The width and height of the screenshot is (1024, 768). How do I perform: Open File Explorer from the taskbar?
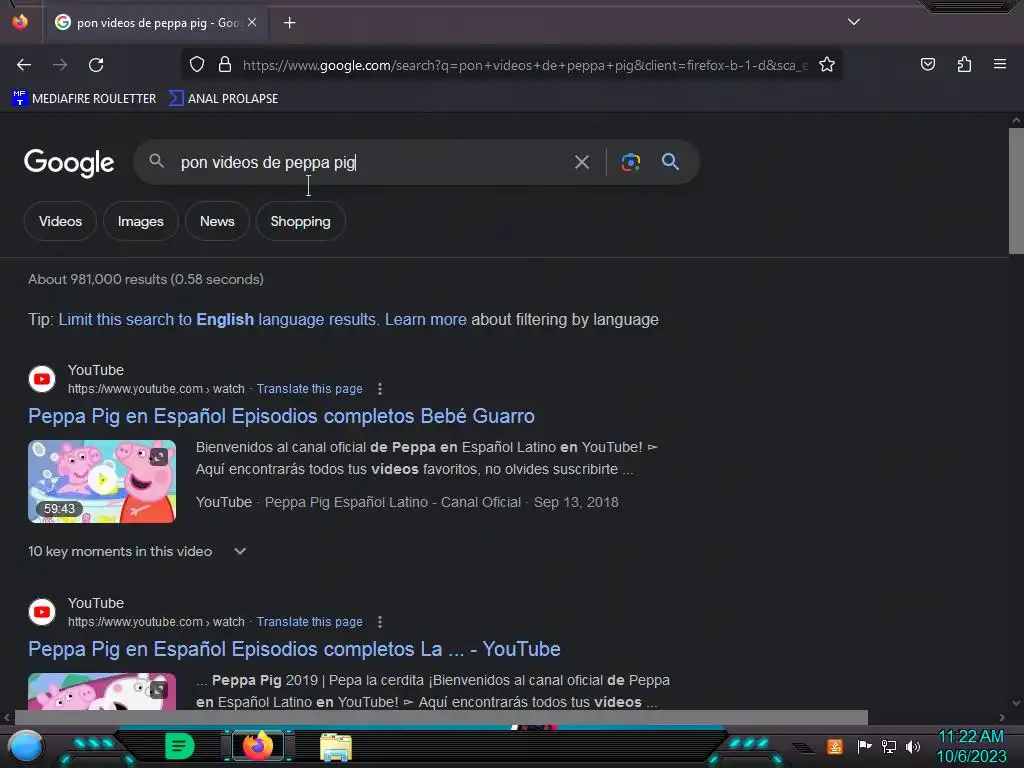coord(336,747)
